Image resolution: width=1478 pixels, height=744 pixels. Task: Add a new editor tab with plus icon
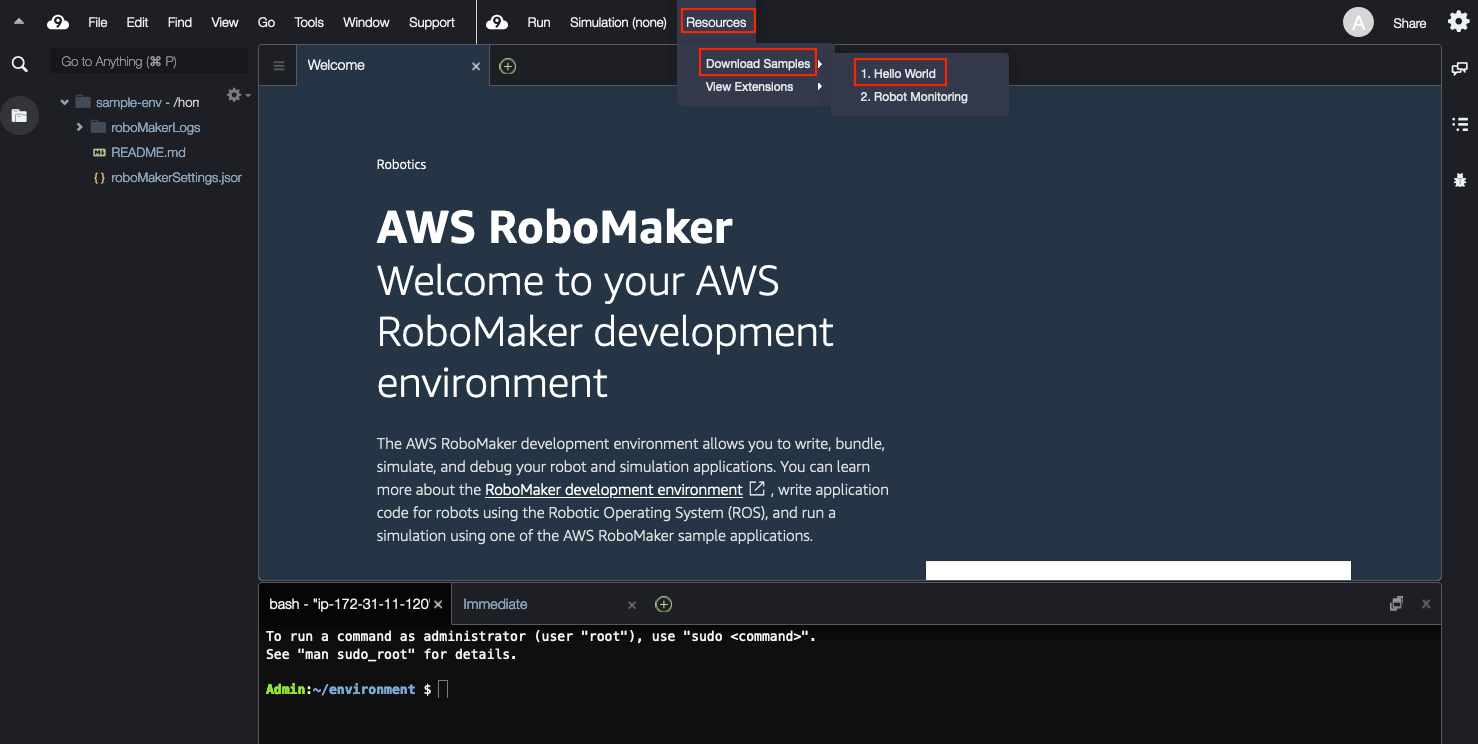pos(508,66)
